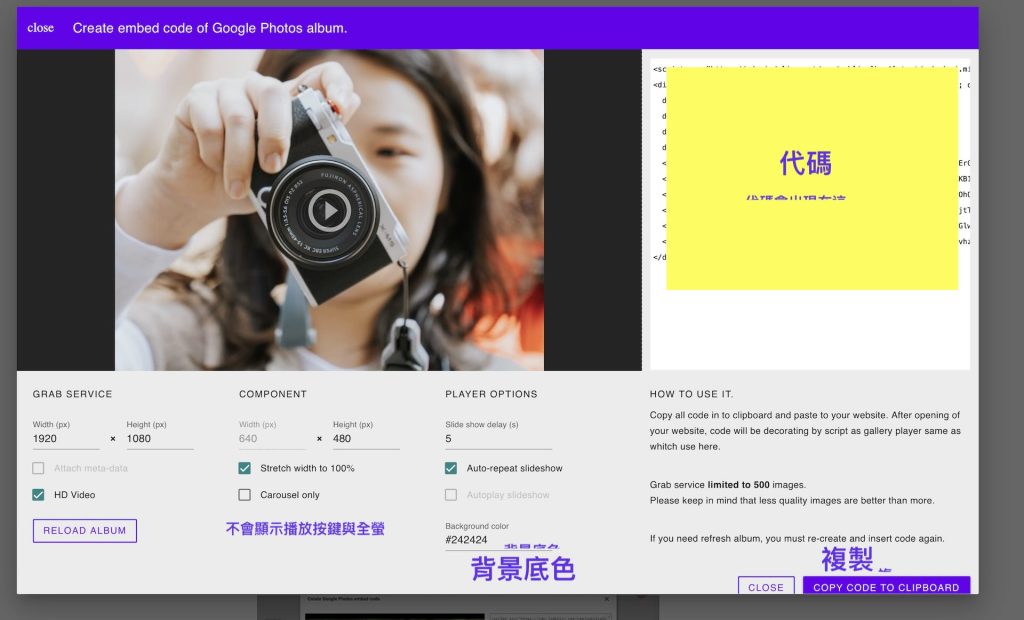Toggle Autoplay slideshow checkbox
The height and width of the screenshot is (620, 1024).
(x=451, y=495)
